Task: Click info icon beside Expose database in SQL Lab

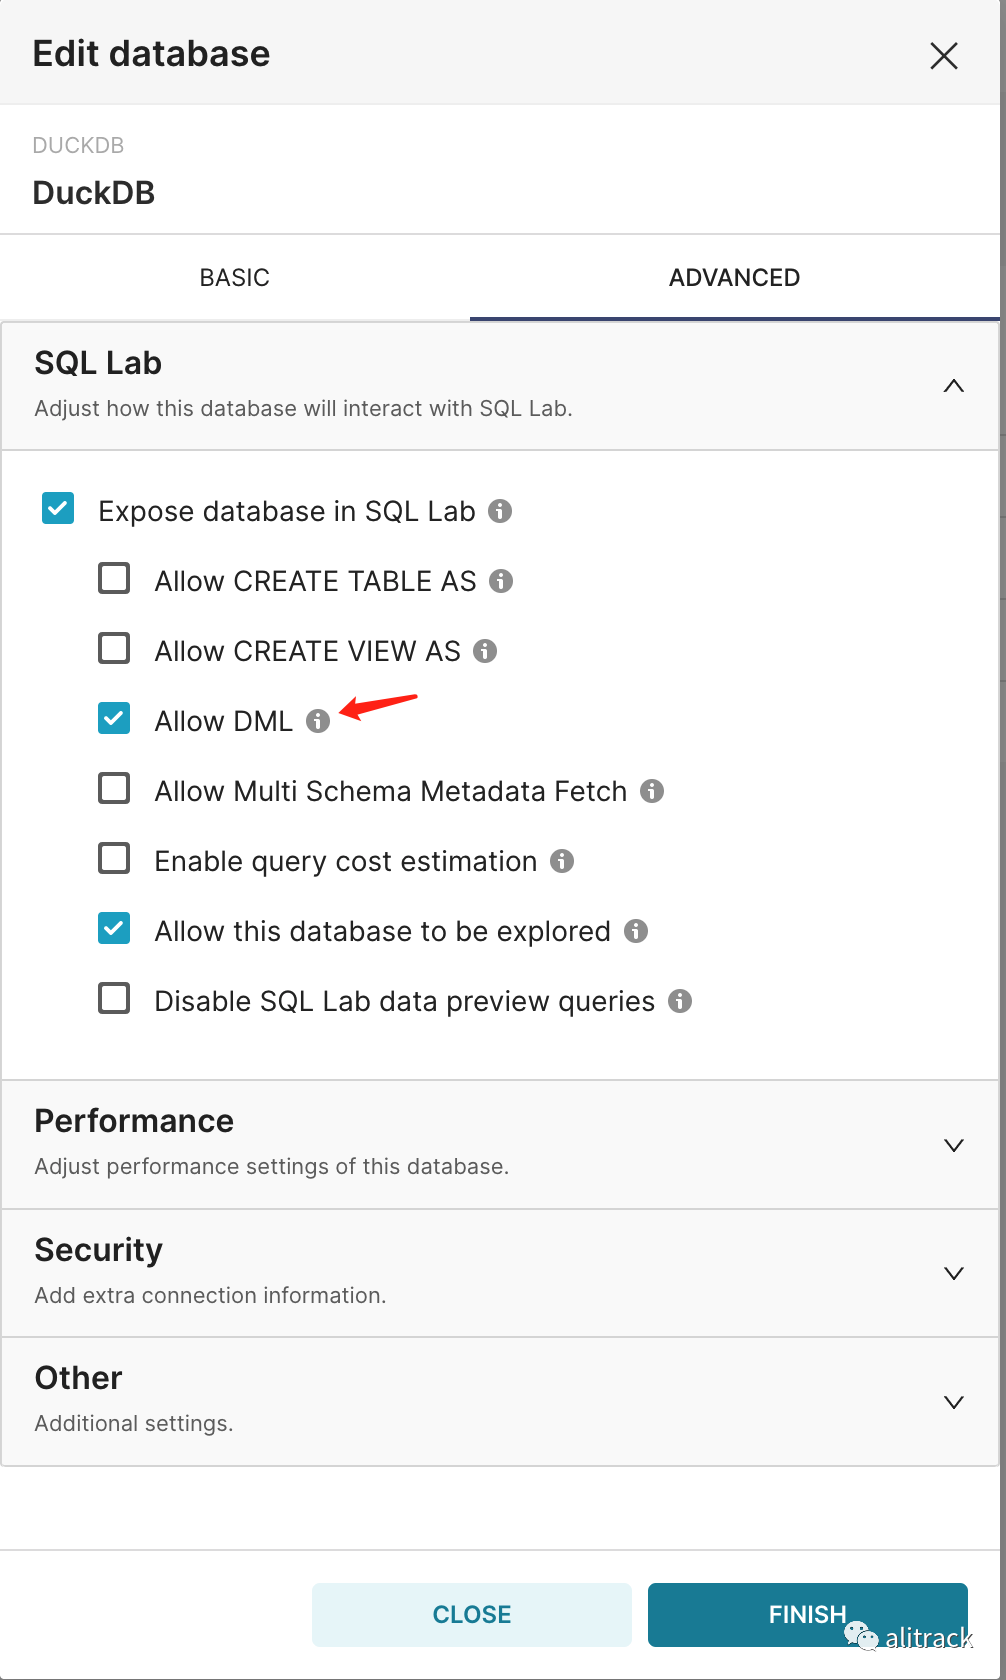Action: 500,511
